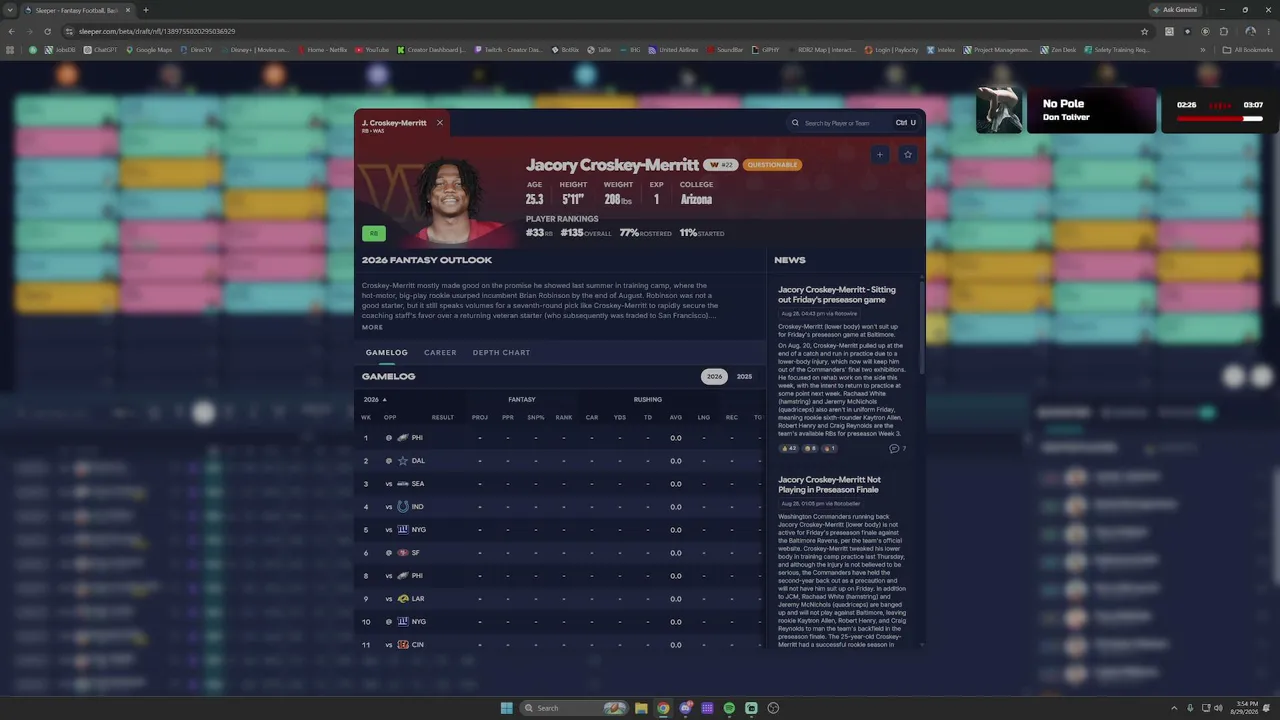Switch to the CAREER tab
Screen dimensions: 1280x720
tap(440, 353)
